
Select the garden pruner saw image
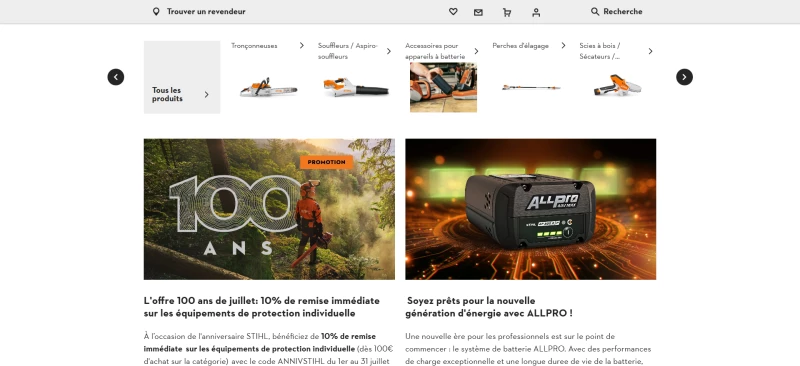[x=617, y=85]
